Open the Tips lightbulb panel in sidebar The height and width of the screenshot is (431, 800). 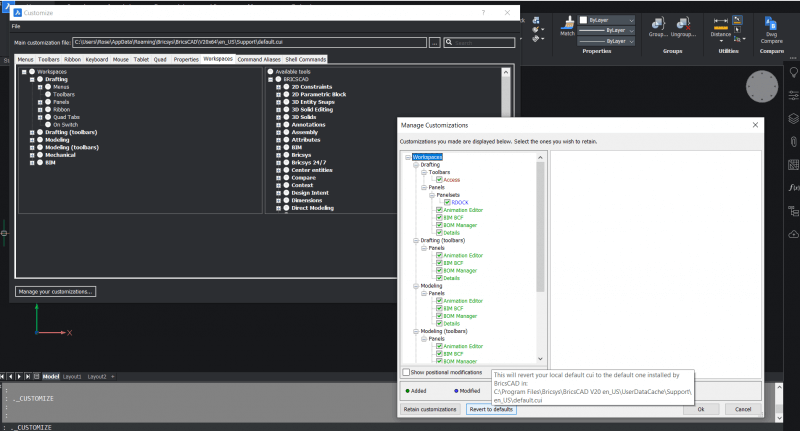click(x=793, y=72)
